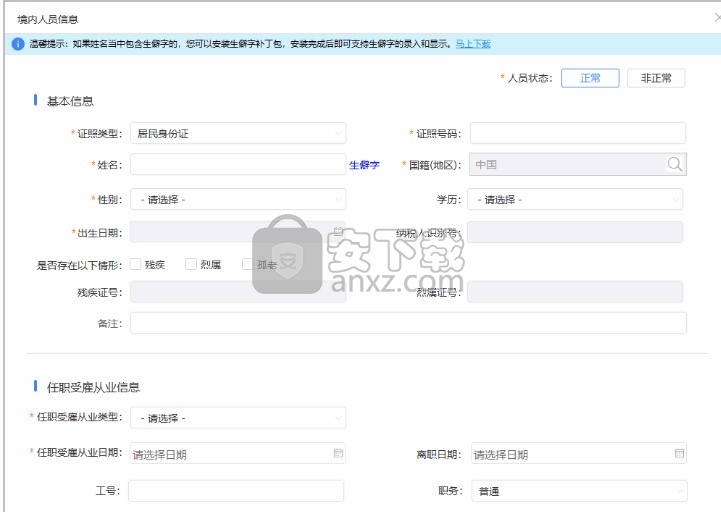721x512 pixels.
Task: Open the 职务 dropdown showing 普通
Action: click(x=579, y=491)
